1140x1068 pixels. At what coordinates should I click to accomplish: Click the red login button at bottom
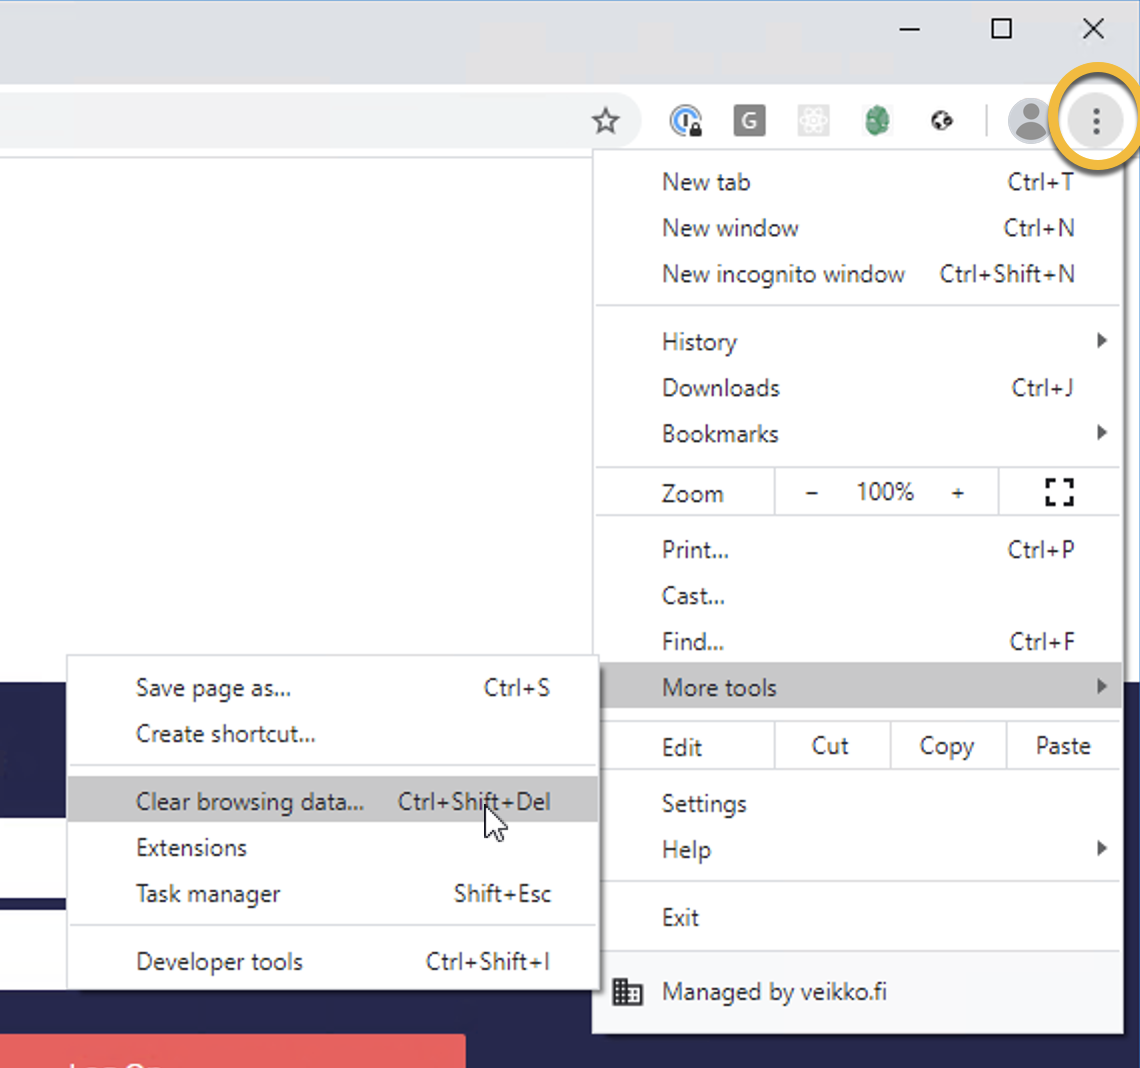[x=231, y=1051]
